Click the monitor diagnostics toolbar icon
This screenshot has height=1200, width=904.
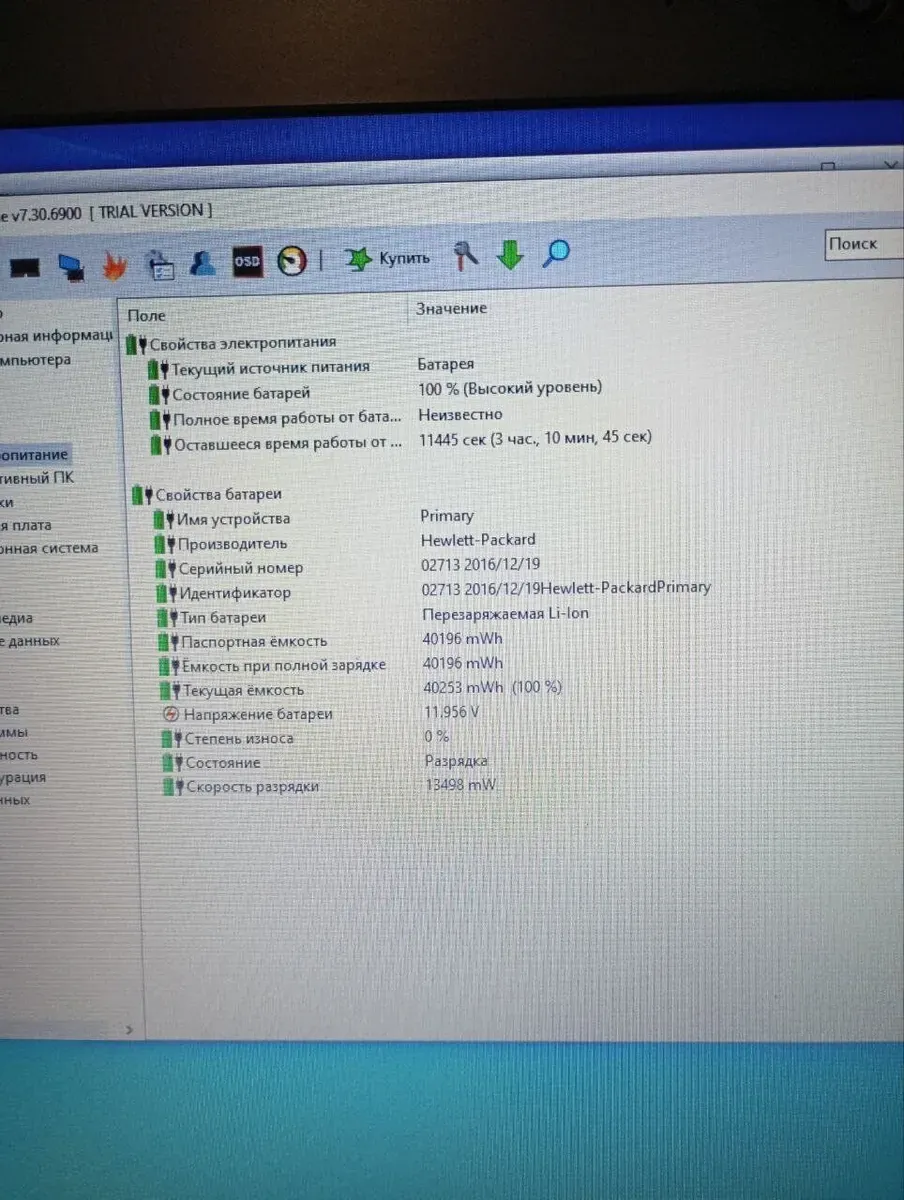pos(70,267)
